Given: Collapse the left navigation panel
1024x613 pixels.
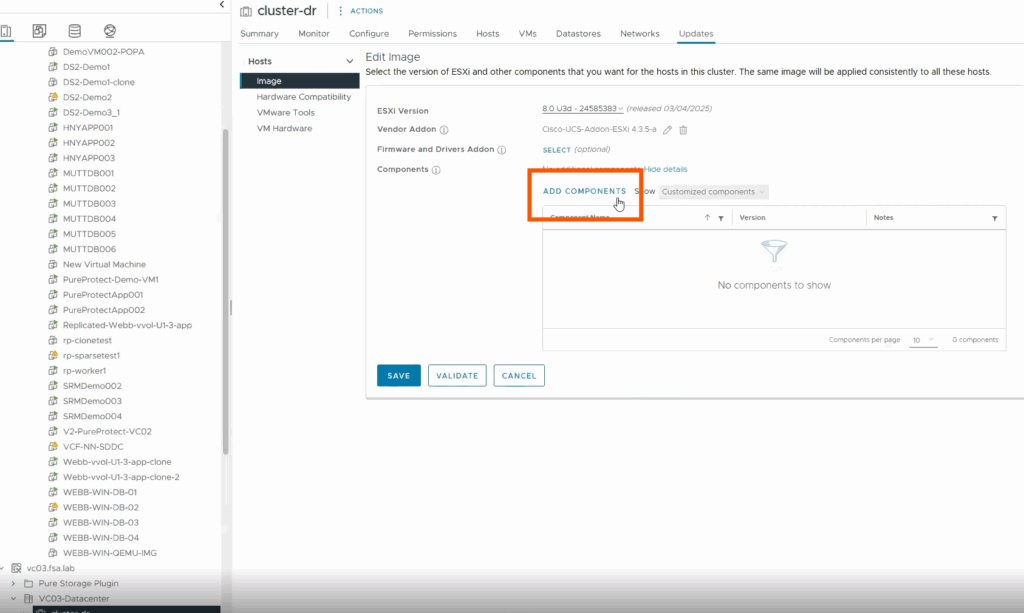Looking at the screenshot, I should pyautogui.click(x=222, y=6).
